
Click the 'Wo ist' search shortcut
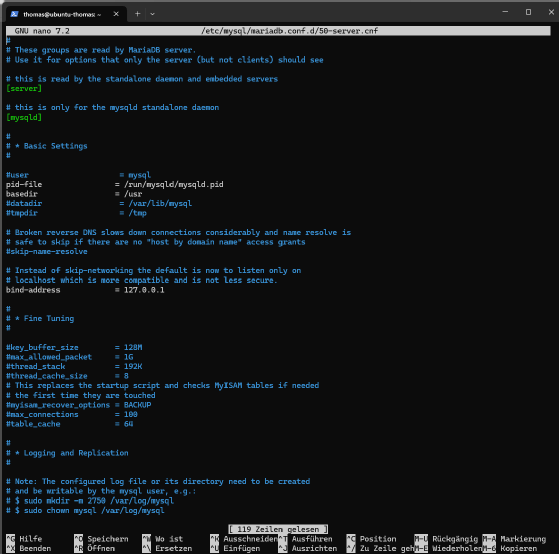pos(163,539)
